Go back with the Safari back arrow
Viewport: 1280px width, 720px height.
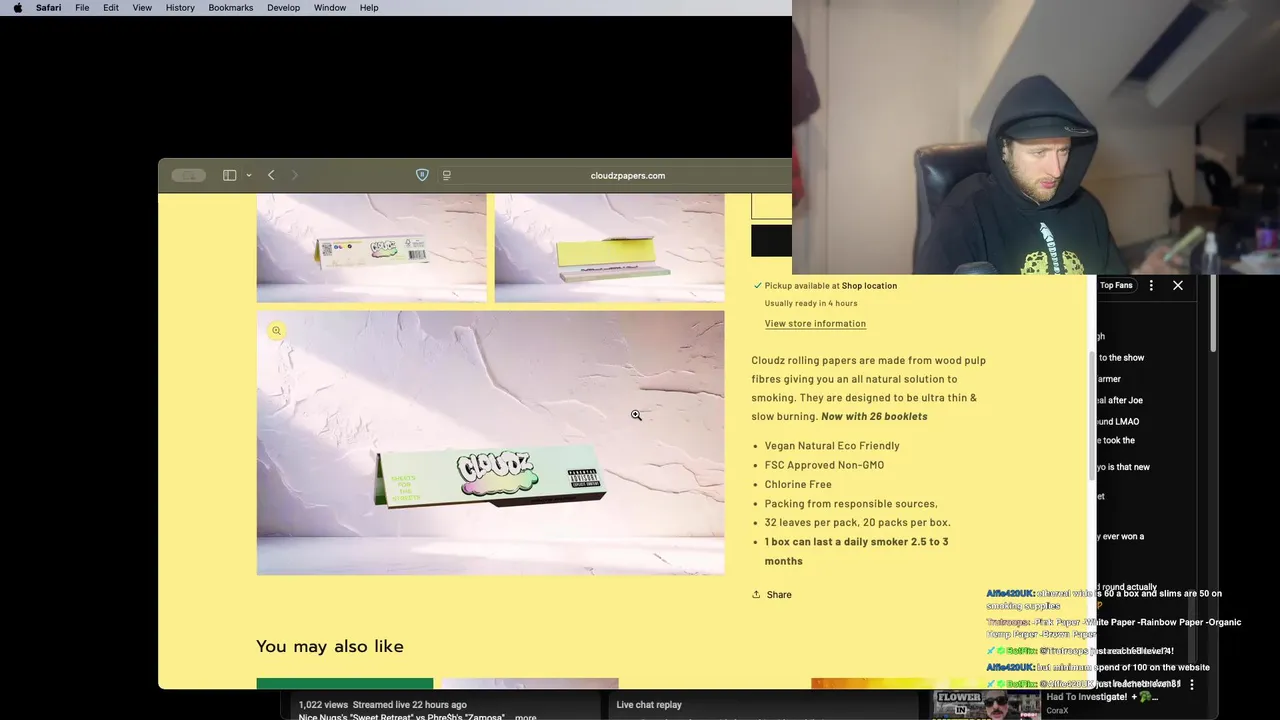tap(271, 175)
